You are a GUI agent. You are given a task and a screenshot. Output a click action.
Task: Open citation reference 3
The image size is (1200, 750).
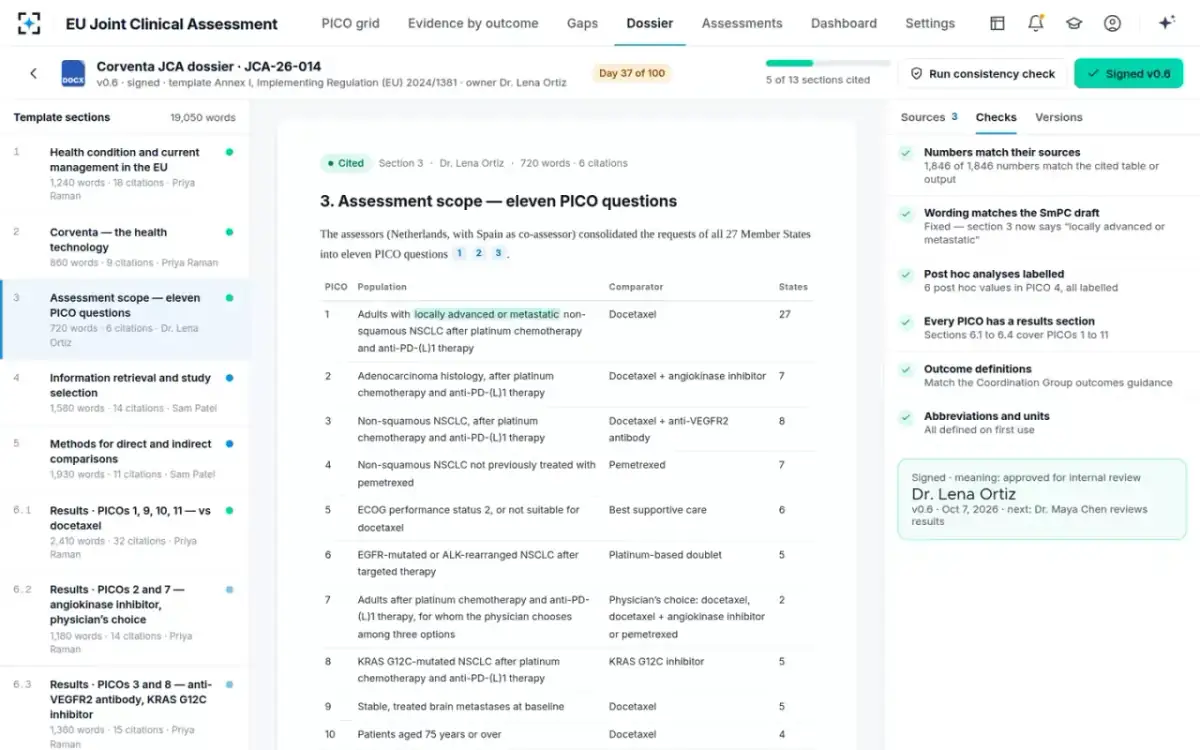pyautogui.click(x=498, y=254)
